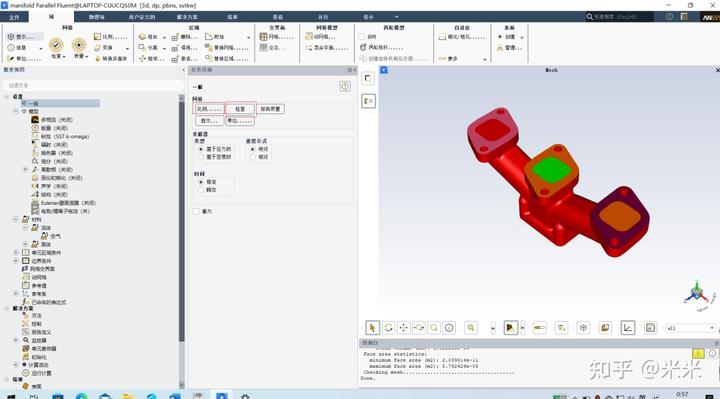This screenshot has height=399, width=720.
Task: Collapse the Materials tree node
Action: [x=16, y=219]
